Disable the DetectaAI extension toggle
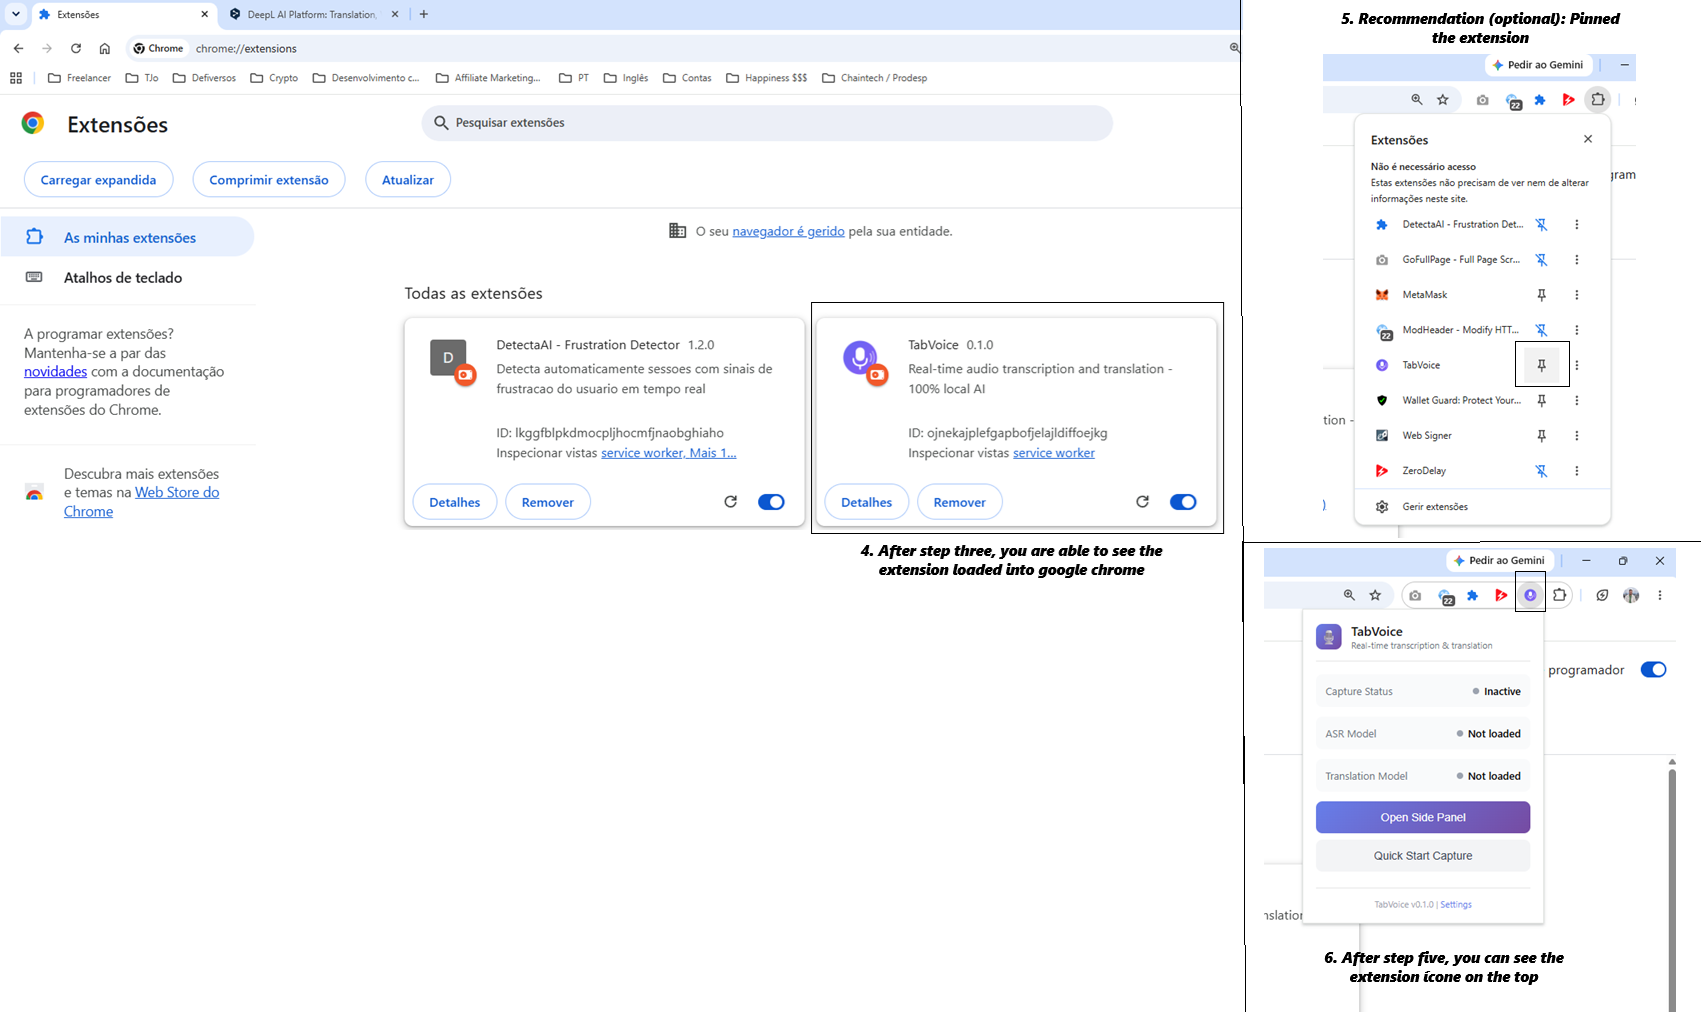Image resolution: width=1701 pixels, height=1012 pixels. click(771, 502)
